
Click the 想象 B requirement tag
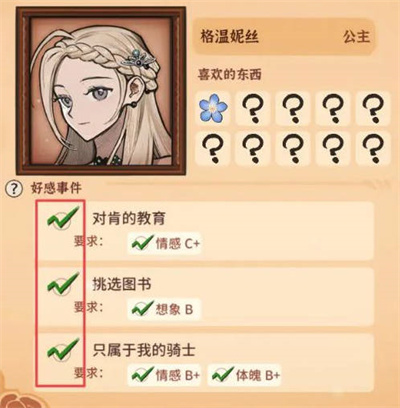pyautogui.click(x=165, y=309)
